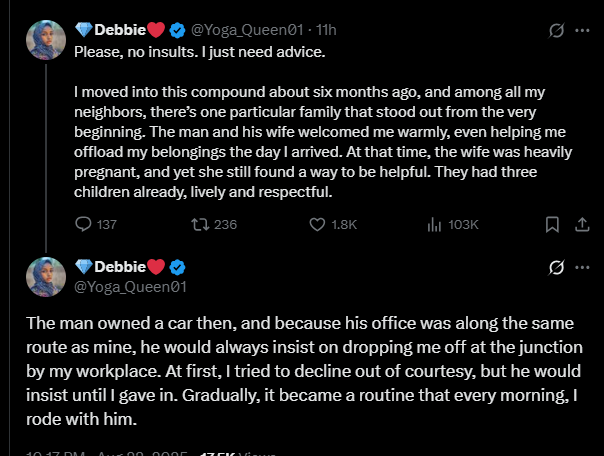The image size is (604, 456).
Task: Open Debbie's avatar on the first tweet
Action: pyautogui.click(x=45, y=40)
